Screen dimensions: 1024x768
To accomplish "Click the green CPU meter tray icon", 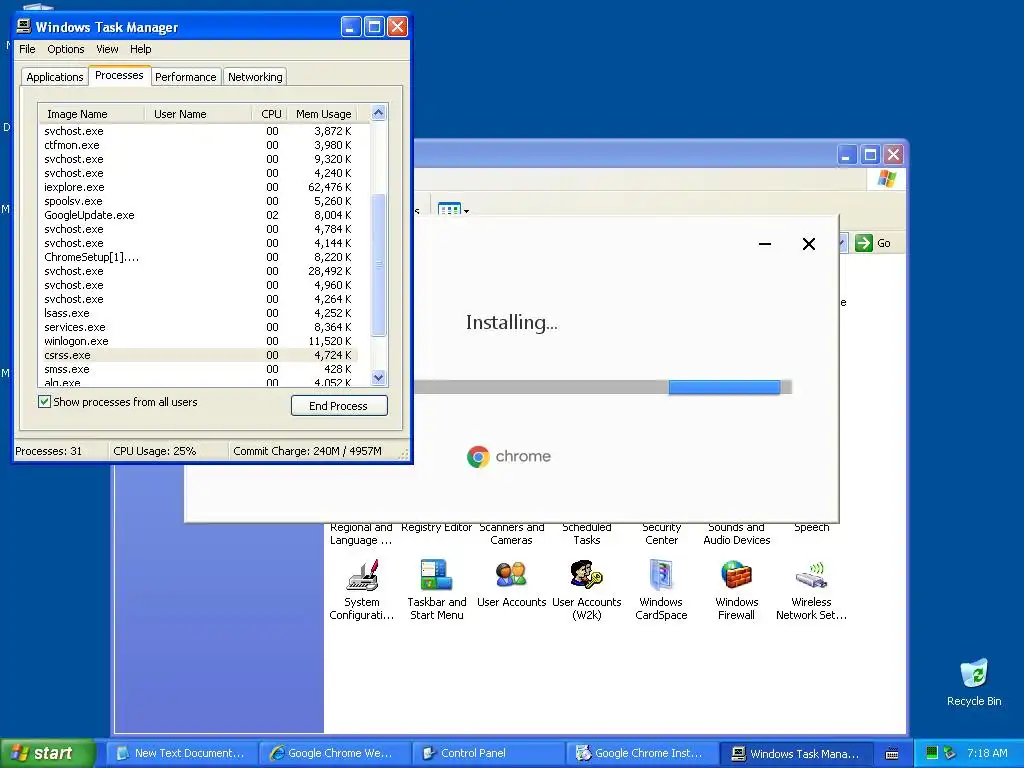I will (932, 753).
